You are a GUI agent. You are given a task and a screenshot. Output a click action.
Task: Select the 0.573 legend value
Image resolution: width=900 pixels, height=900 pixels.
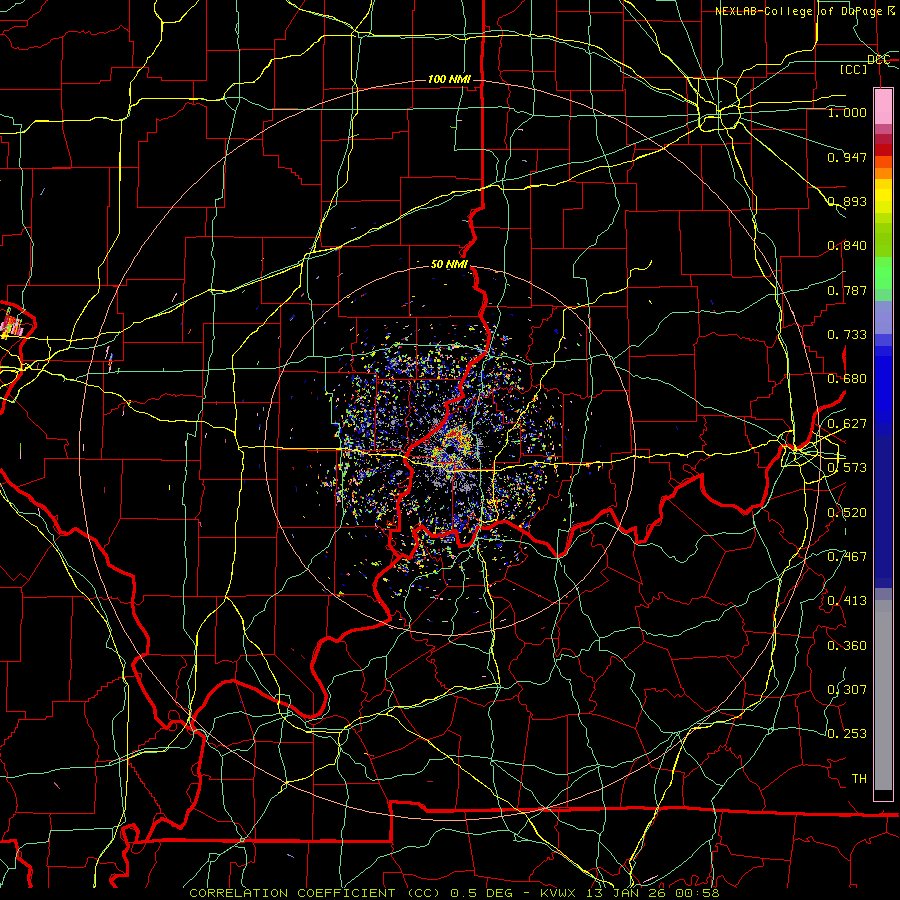point(847,468)
